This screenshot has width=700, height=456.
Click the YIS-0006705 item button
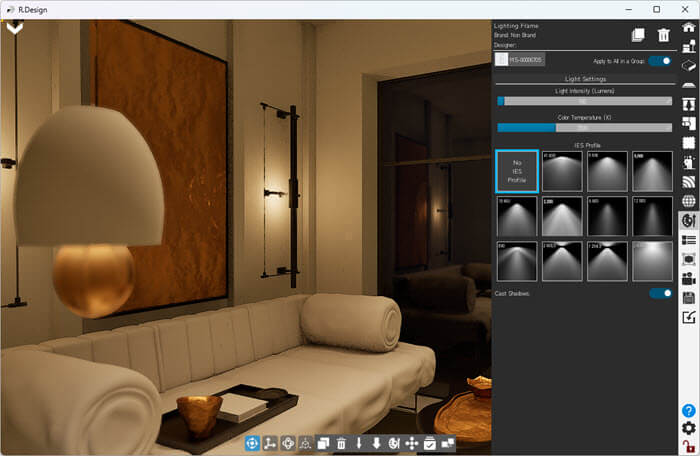pyautogui.click(x=520, y=60)
